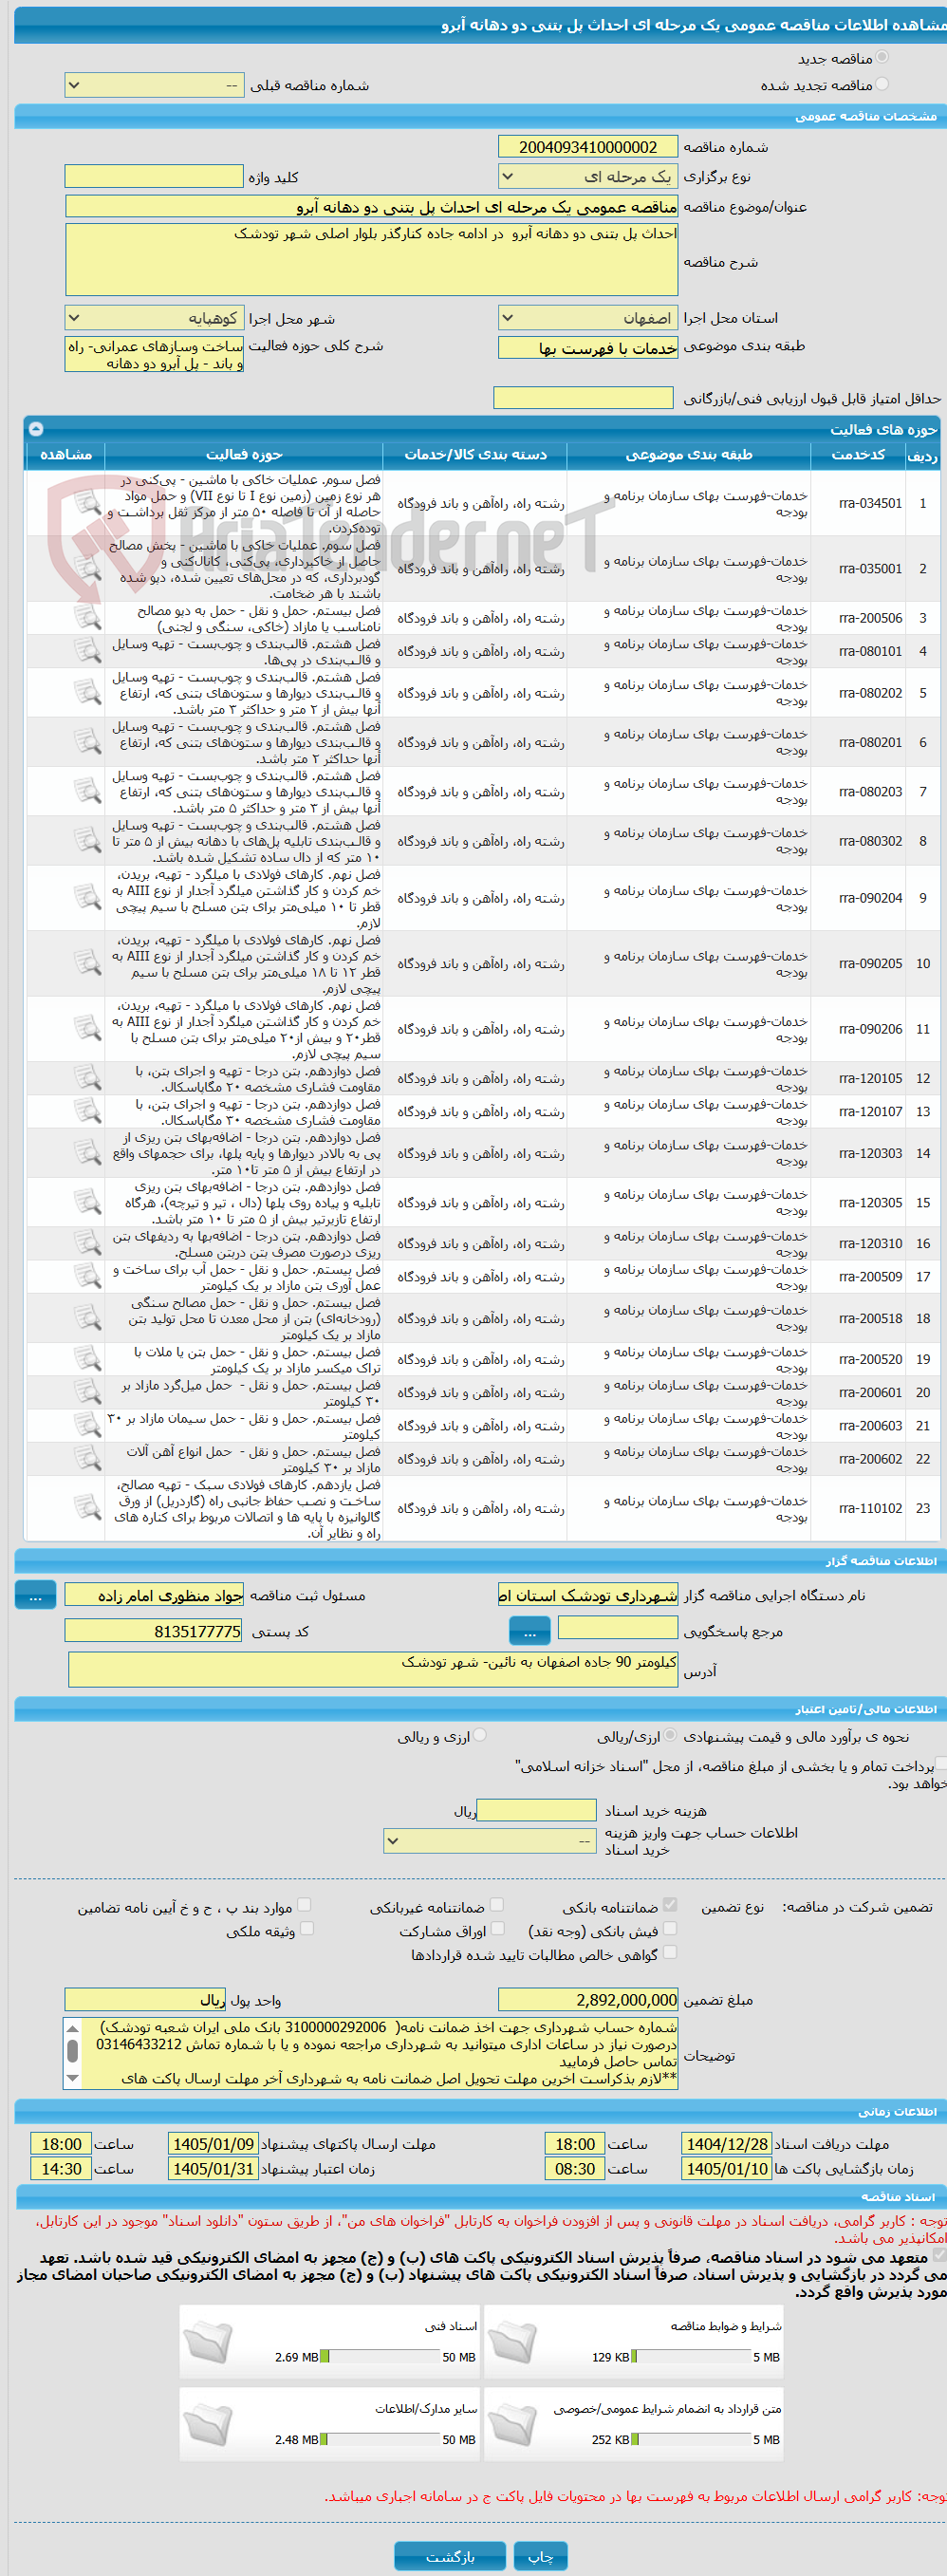
Task: Toggle گواهی خالص مطالبات checkbox
Action: [x=670, y=1952]
